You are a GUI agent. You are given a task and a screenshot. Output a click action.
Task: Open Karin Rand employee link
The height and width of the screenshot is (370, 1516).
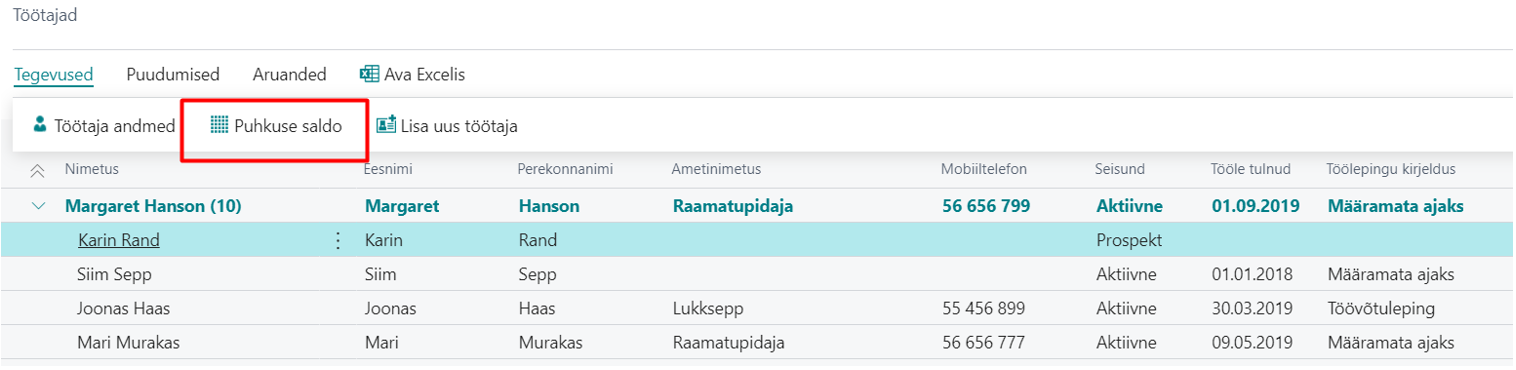point(118,240)
